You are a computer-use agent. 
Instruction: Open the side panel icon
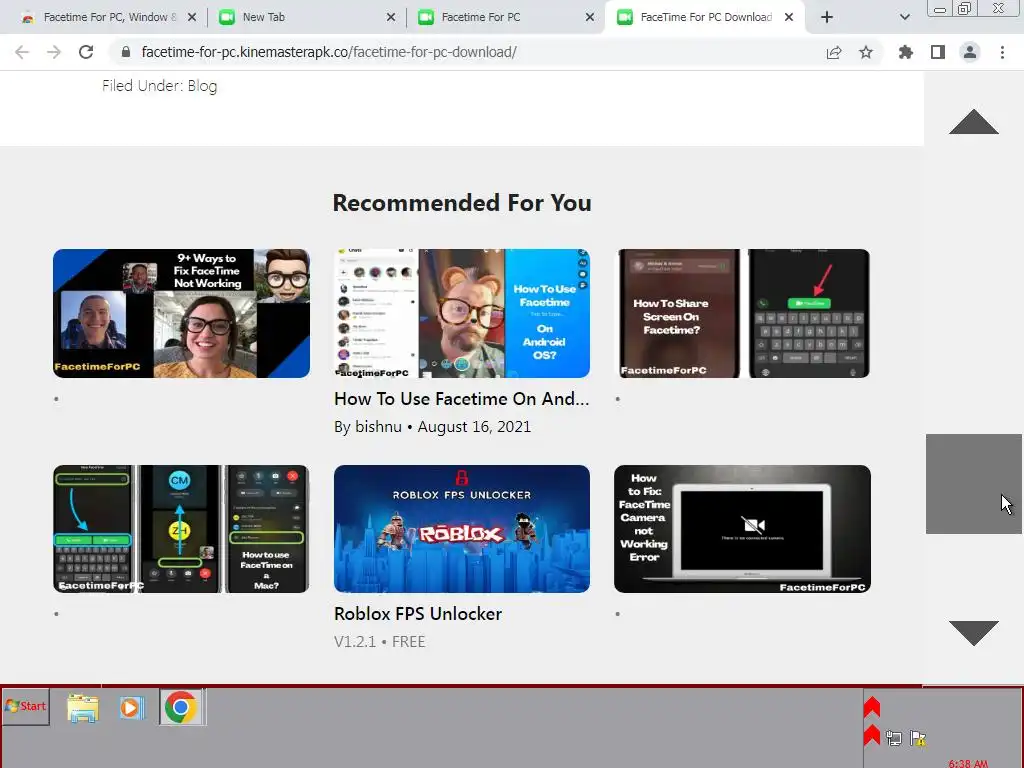click(x=938, y=52)
